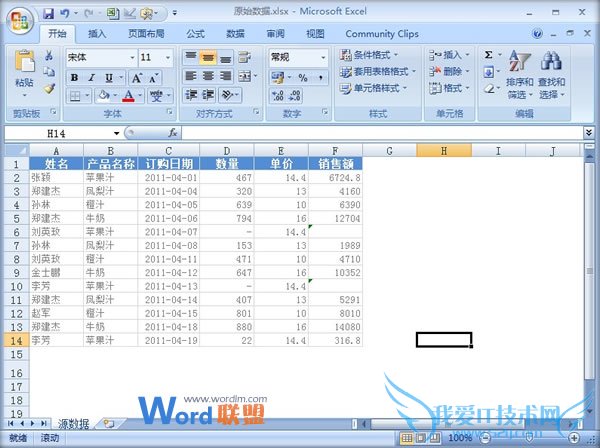The height and width of the screenshot is (448, 600).
Task: Activate the Format Painter brush
Action: click(49, 88)
